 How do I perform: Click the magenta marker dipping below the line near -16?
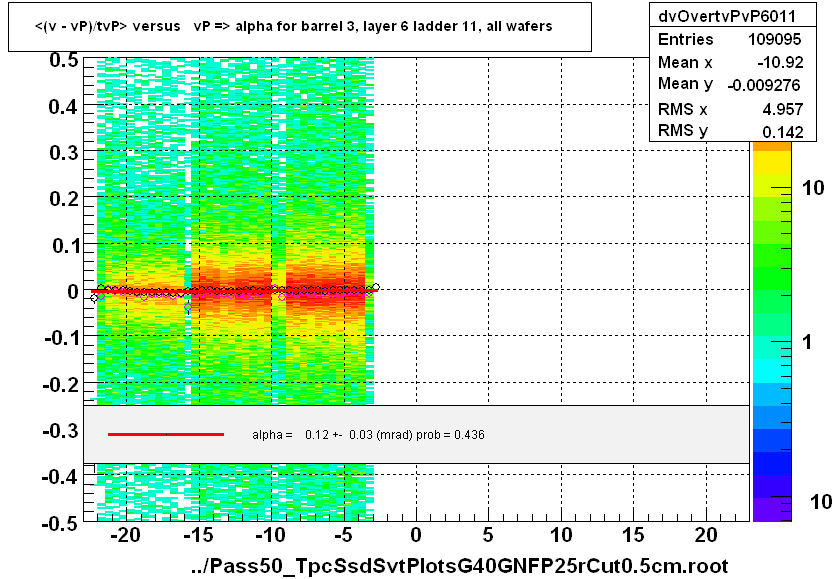pyautogui.click(x=188, y=306)
